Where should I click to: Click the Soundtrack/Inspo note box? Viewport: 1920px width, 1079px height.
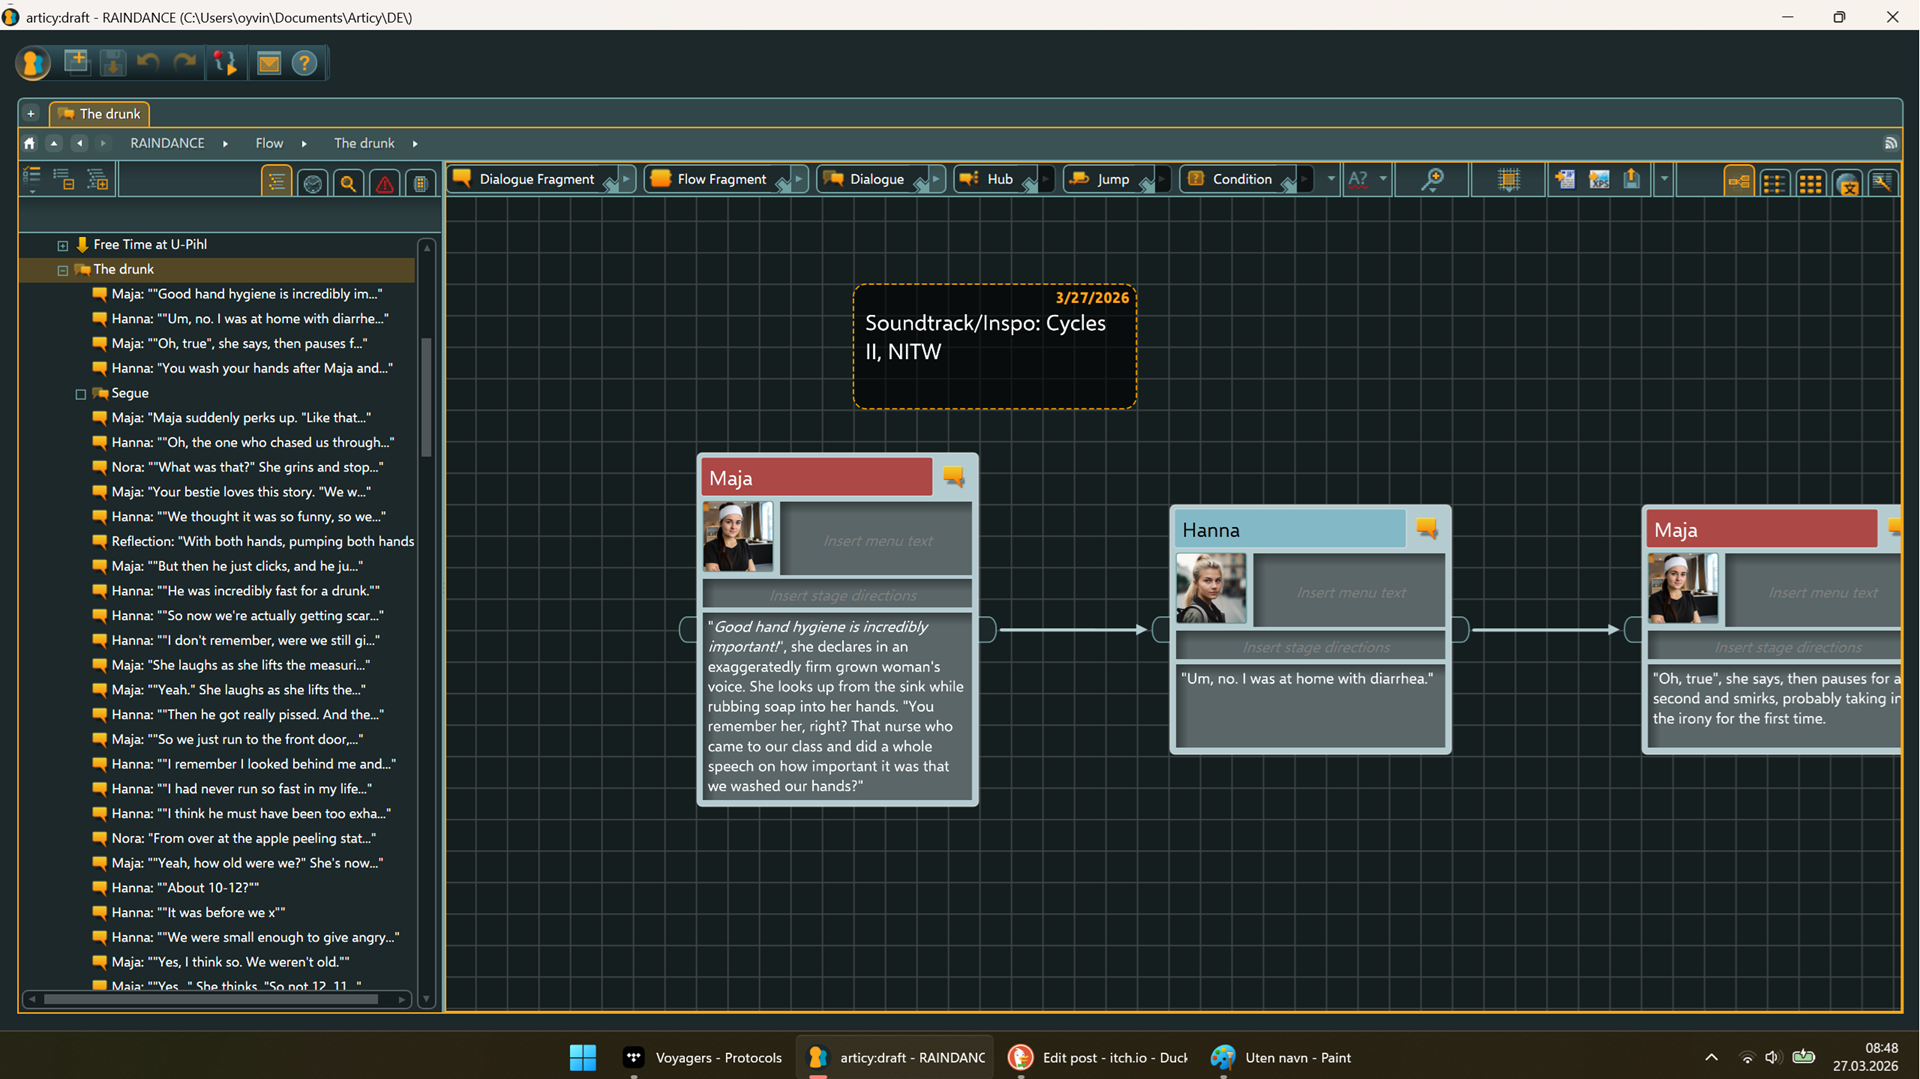pyautogui.click(x=995, y=346)
